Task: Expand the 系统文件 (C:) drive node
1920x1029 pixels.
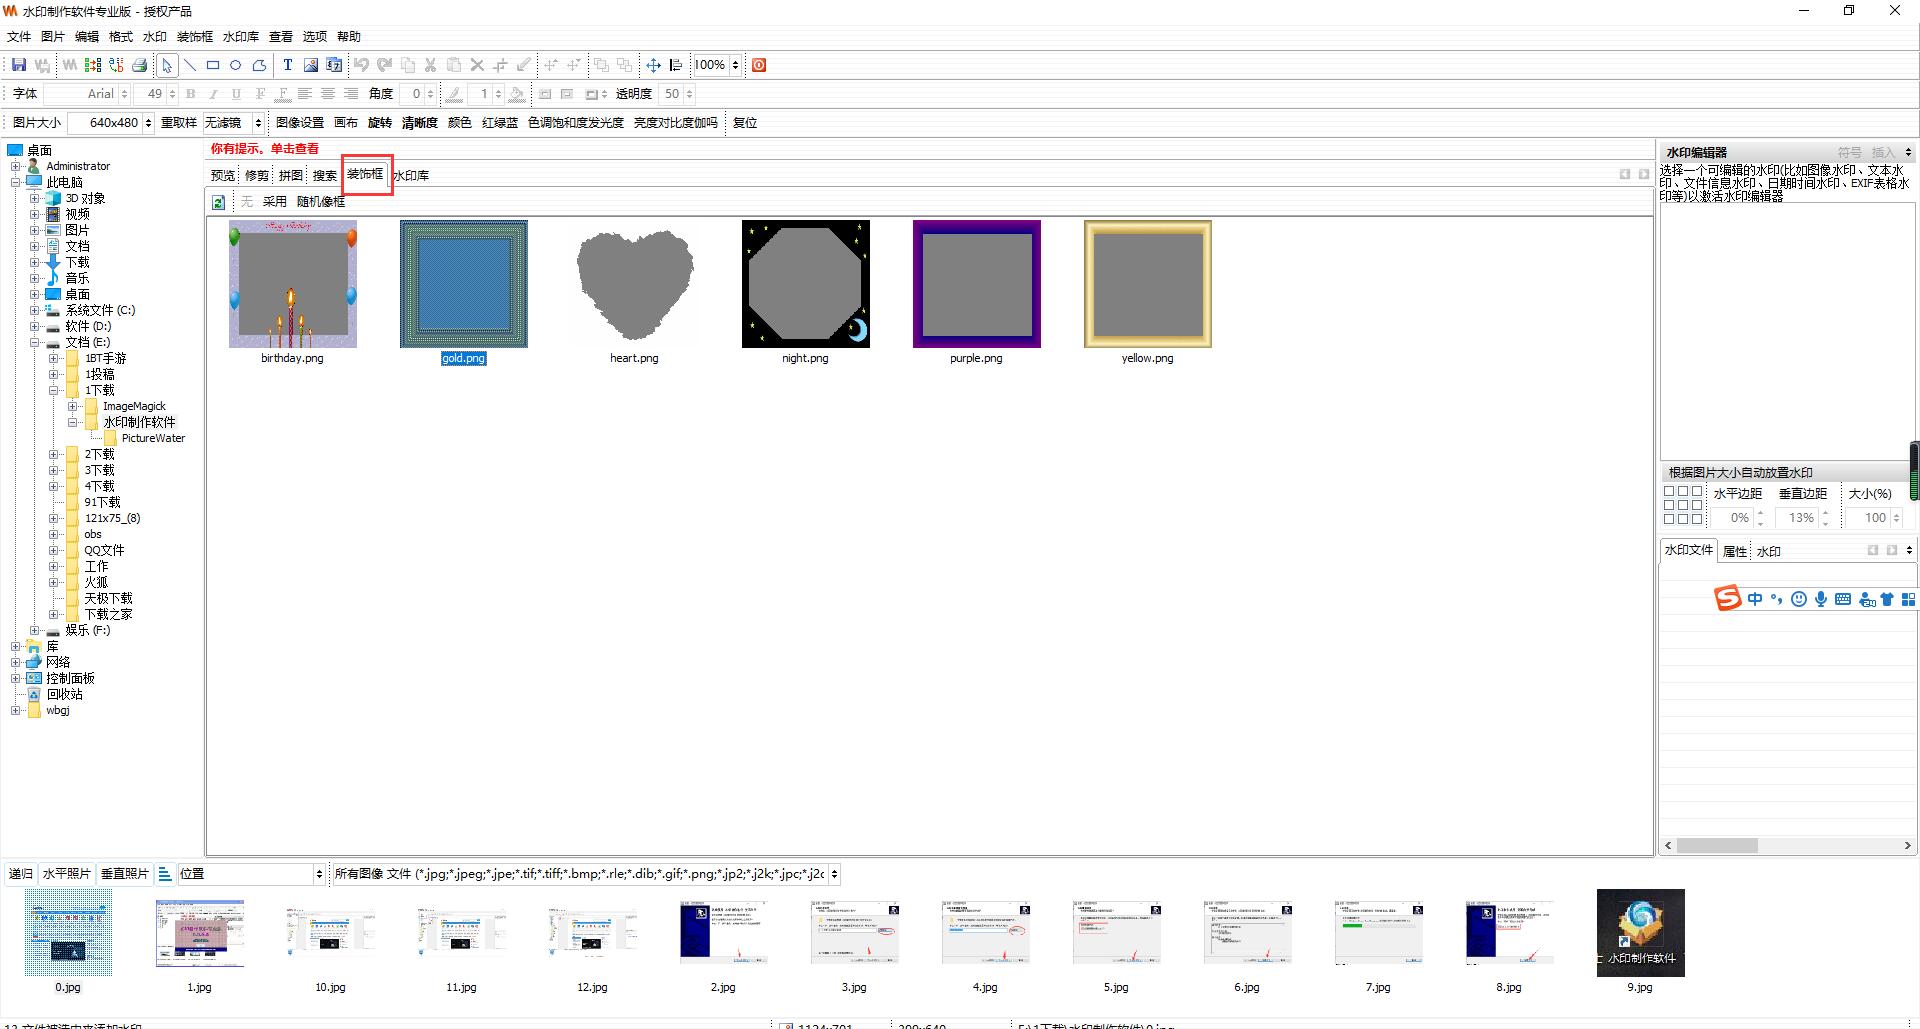Action: pyautogui.click(x=35, y=310)
